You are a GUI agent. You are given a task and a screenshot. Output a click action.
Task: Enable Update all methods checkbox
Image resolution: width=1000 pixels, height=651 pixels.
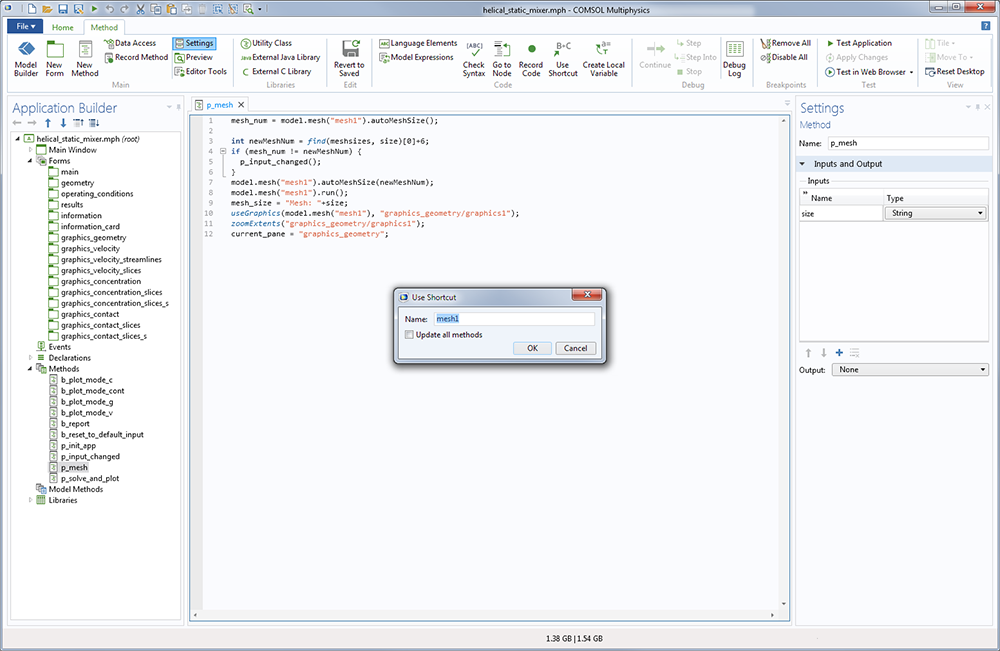pos(410,334)
